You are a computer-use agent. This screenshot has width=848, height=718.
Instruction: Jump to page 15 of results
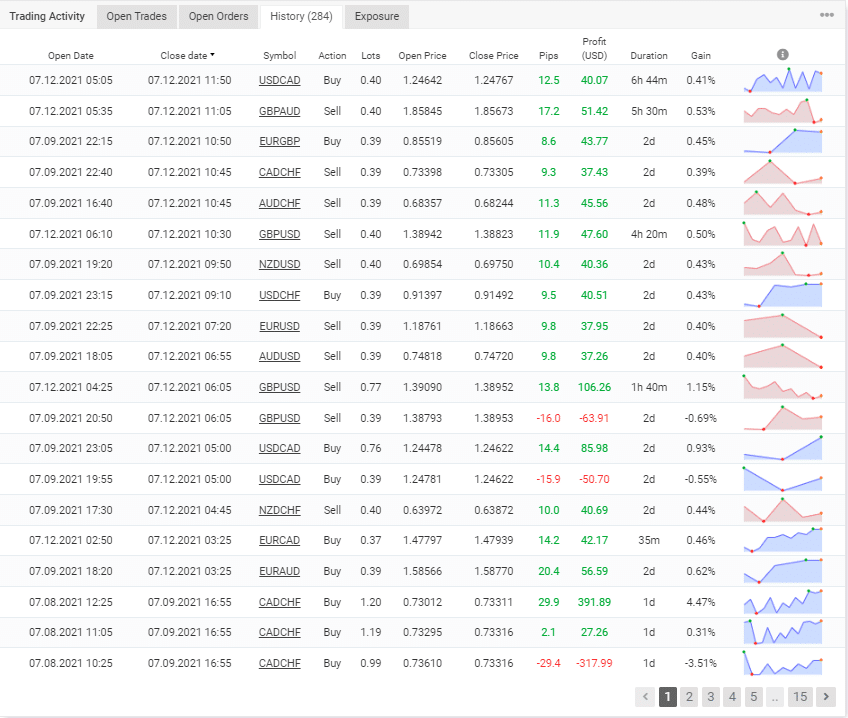tap(800, 697)
